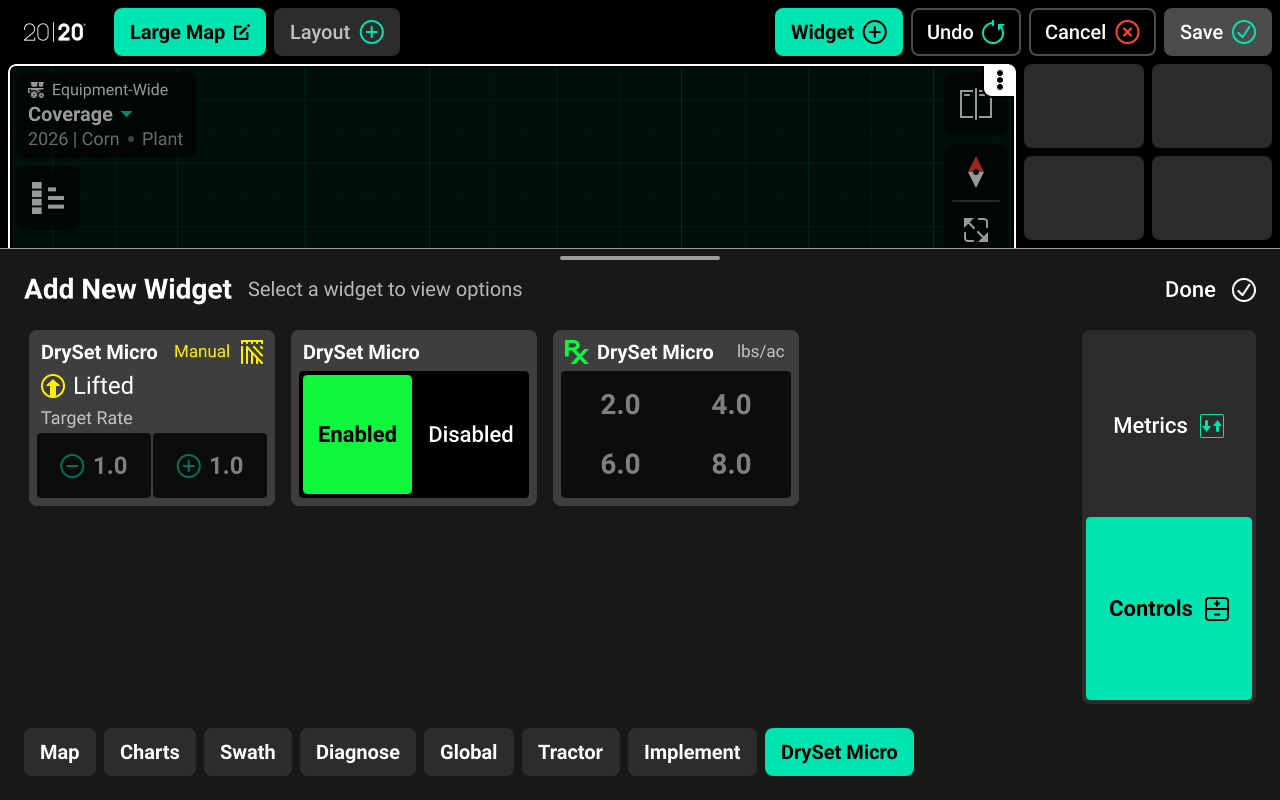Select the 6.0 lbs/ac rate preset
The height and width of the screenshot is (800, 1280).
click(620, 464)
